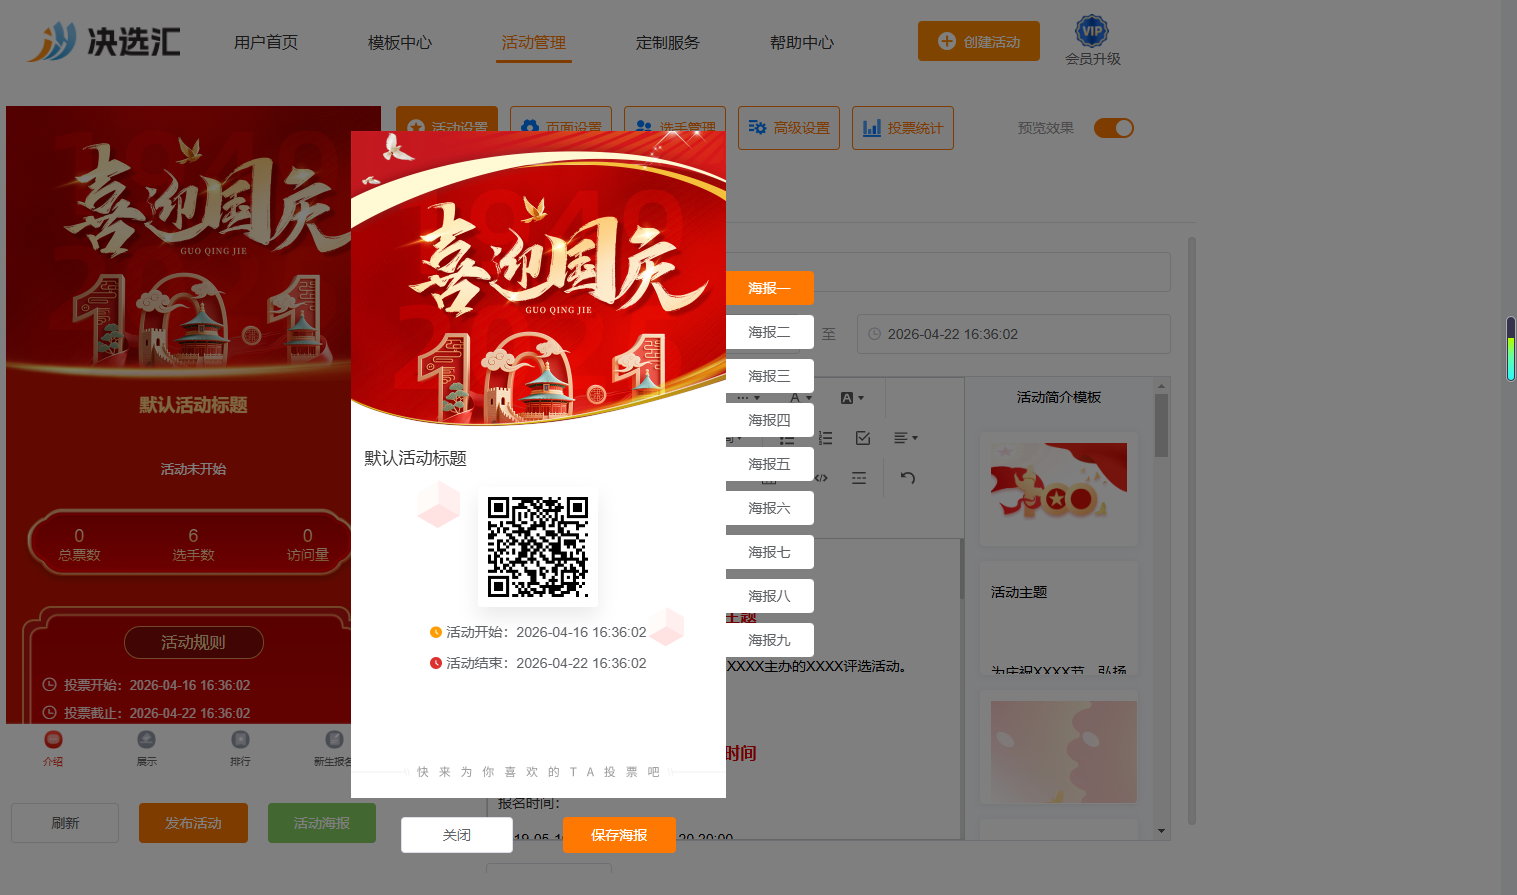
Task: Select poster style 海报七
Action: coord(769,552)
